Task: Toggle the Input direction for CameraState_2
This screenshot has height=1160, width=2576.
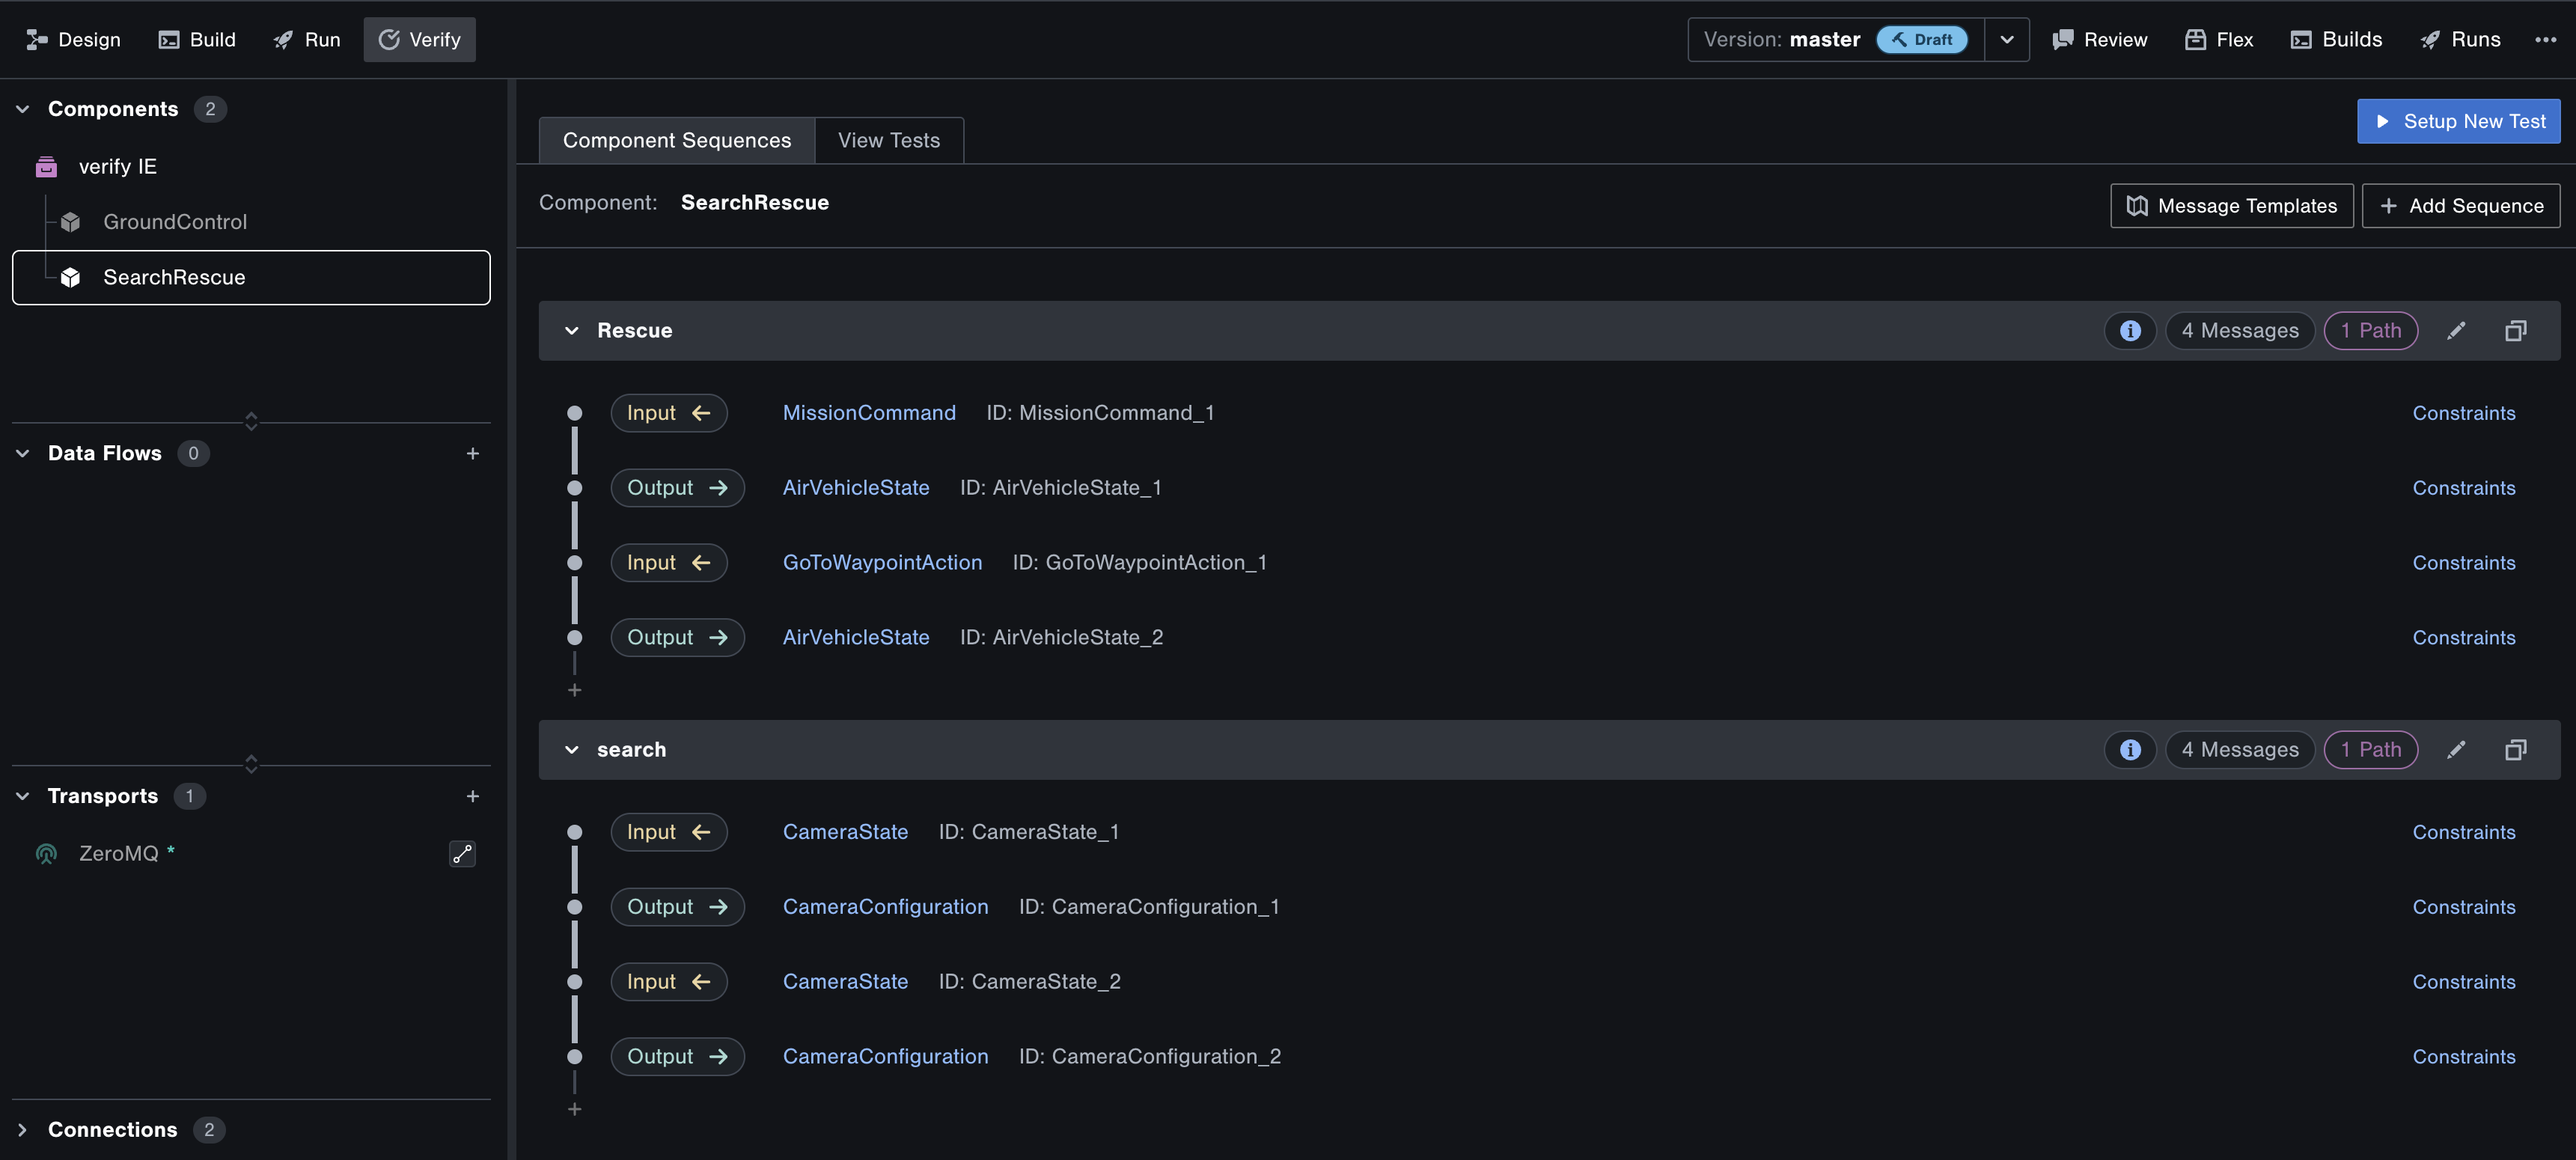Action: (x=668, y=981)
